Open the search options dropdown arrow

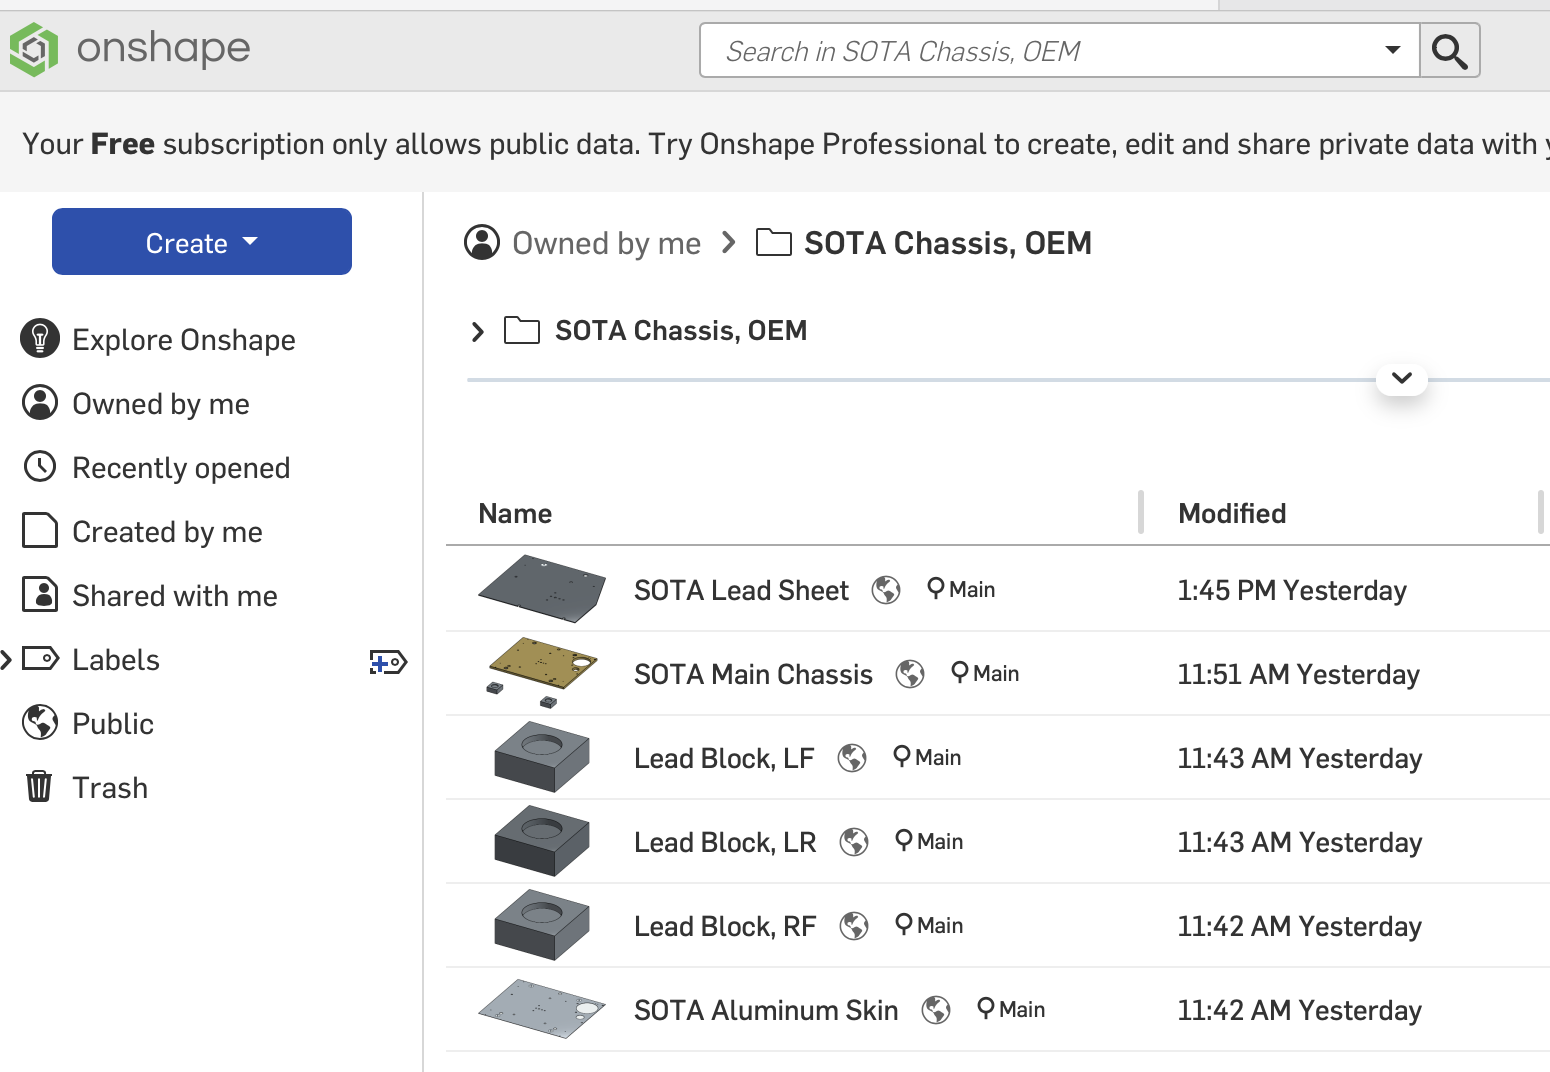[x=1392, y=50]
